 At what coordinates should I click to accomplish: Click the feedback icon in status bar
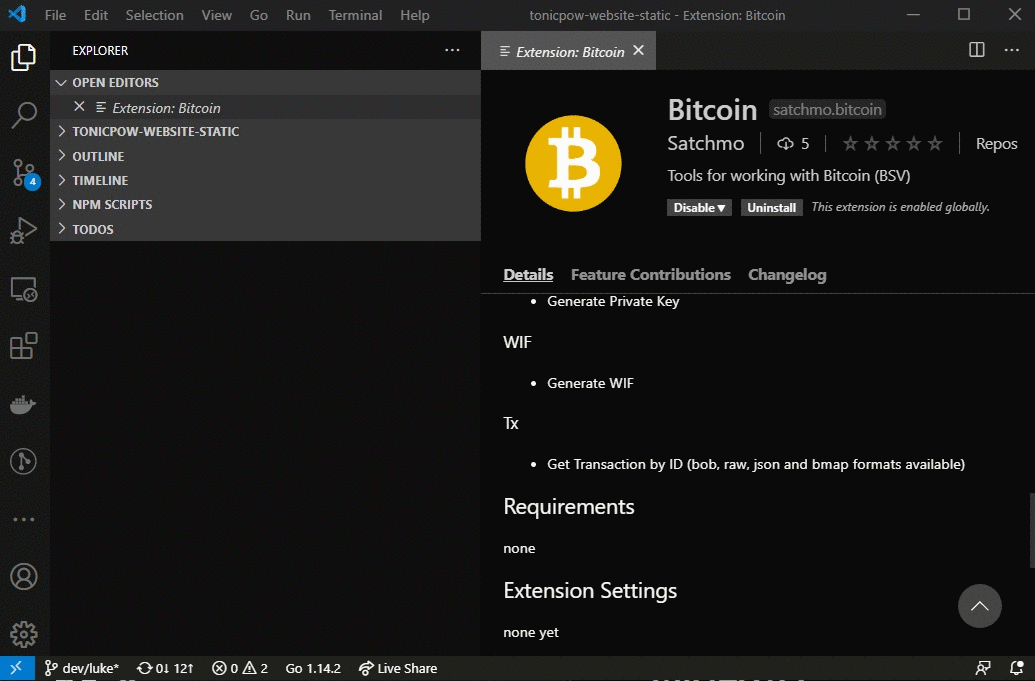(983, 668)
